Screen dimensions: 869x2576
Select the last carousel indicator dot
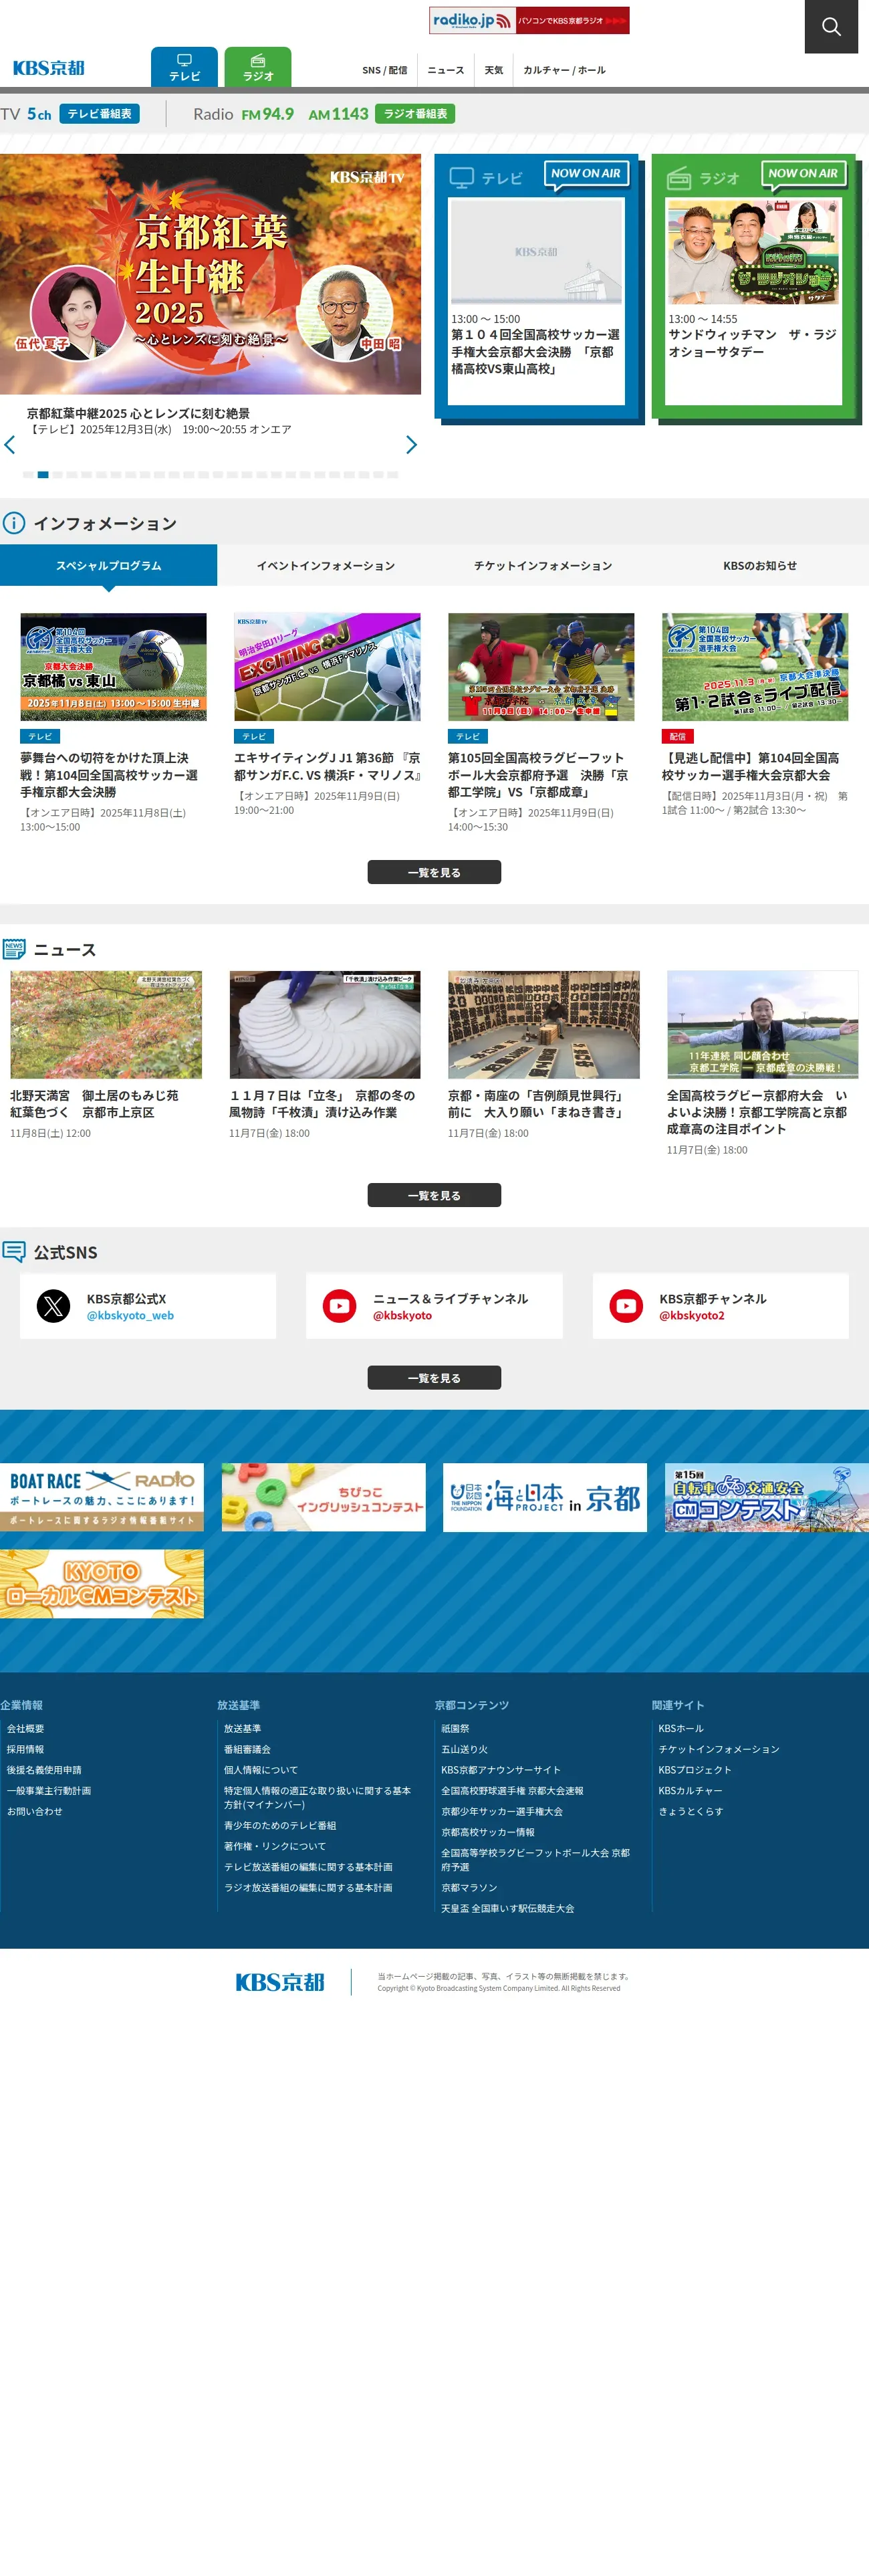tap(393, 475)
